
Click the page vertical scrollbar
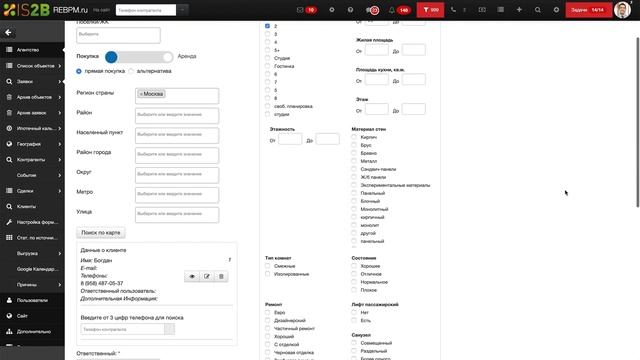click(637, 122)
